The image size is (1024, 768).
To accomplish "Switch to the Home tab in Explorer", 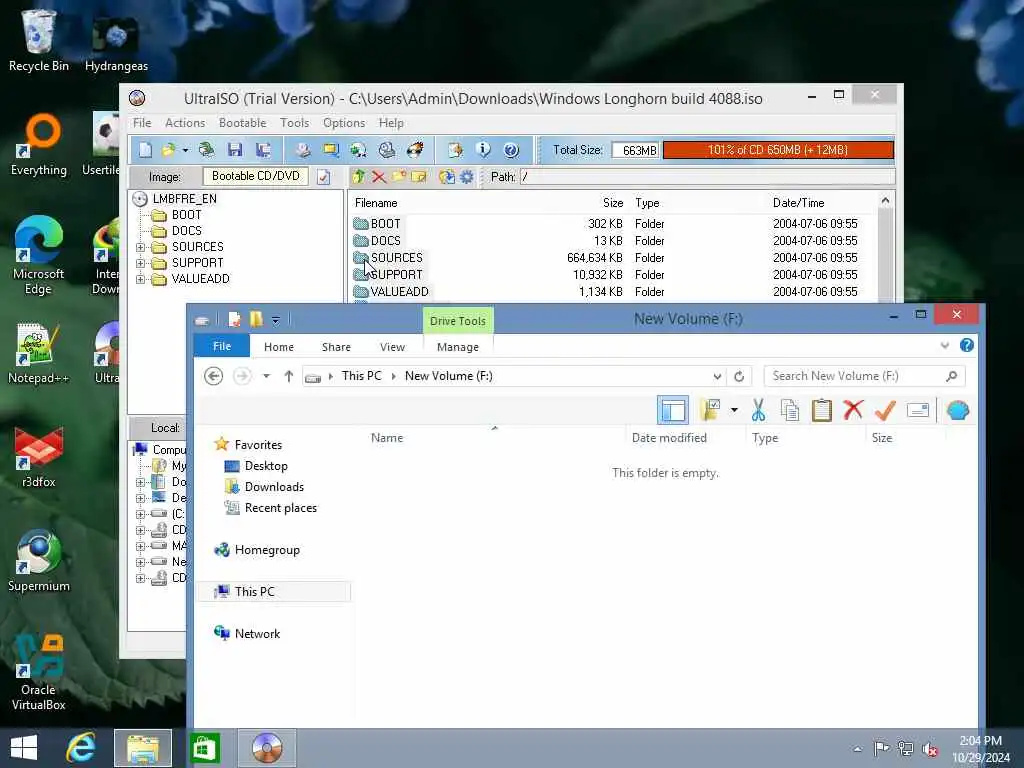I will [279, 347].
